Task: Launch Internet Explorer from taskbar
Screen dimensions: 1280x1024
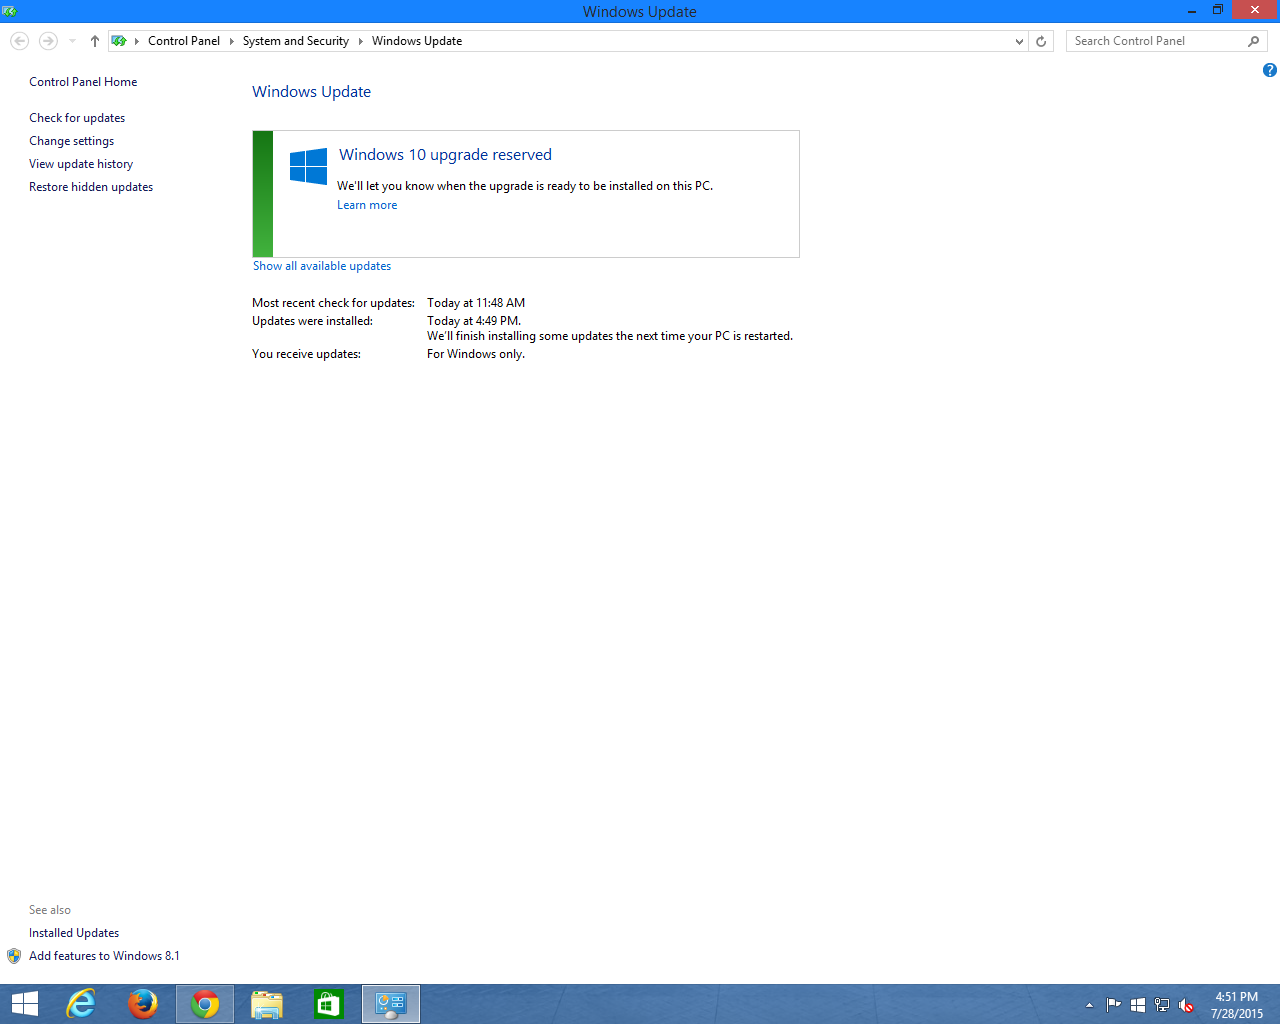Action: point(81,1004)
